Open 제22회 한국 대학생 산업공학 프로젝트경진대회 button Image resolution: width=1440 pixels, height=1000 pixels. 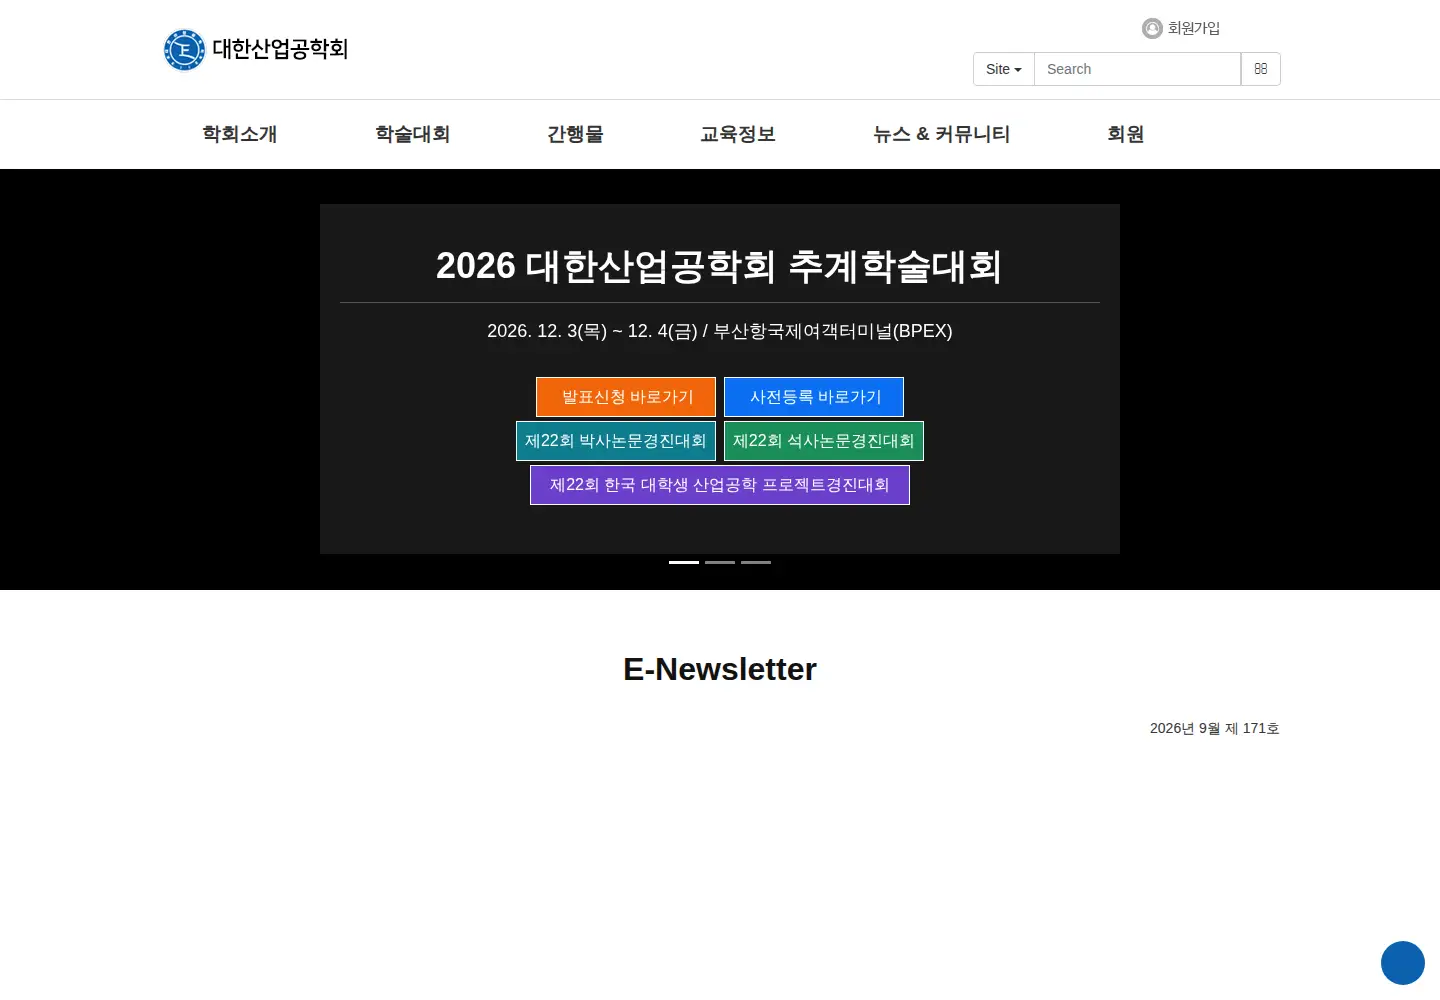pyautogui.click(x=720, y=485)
